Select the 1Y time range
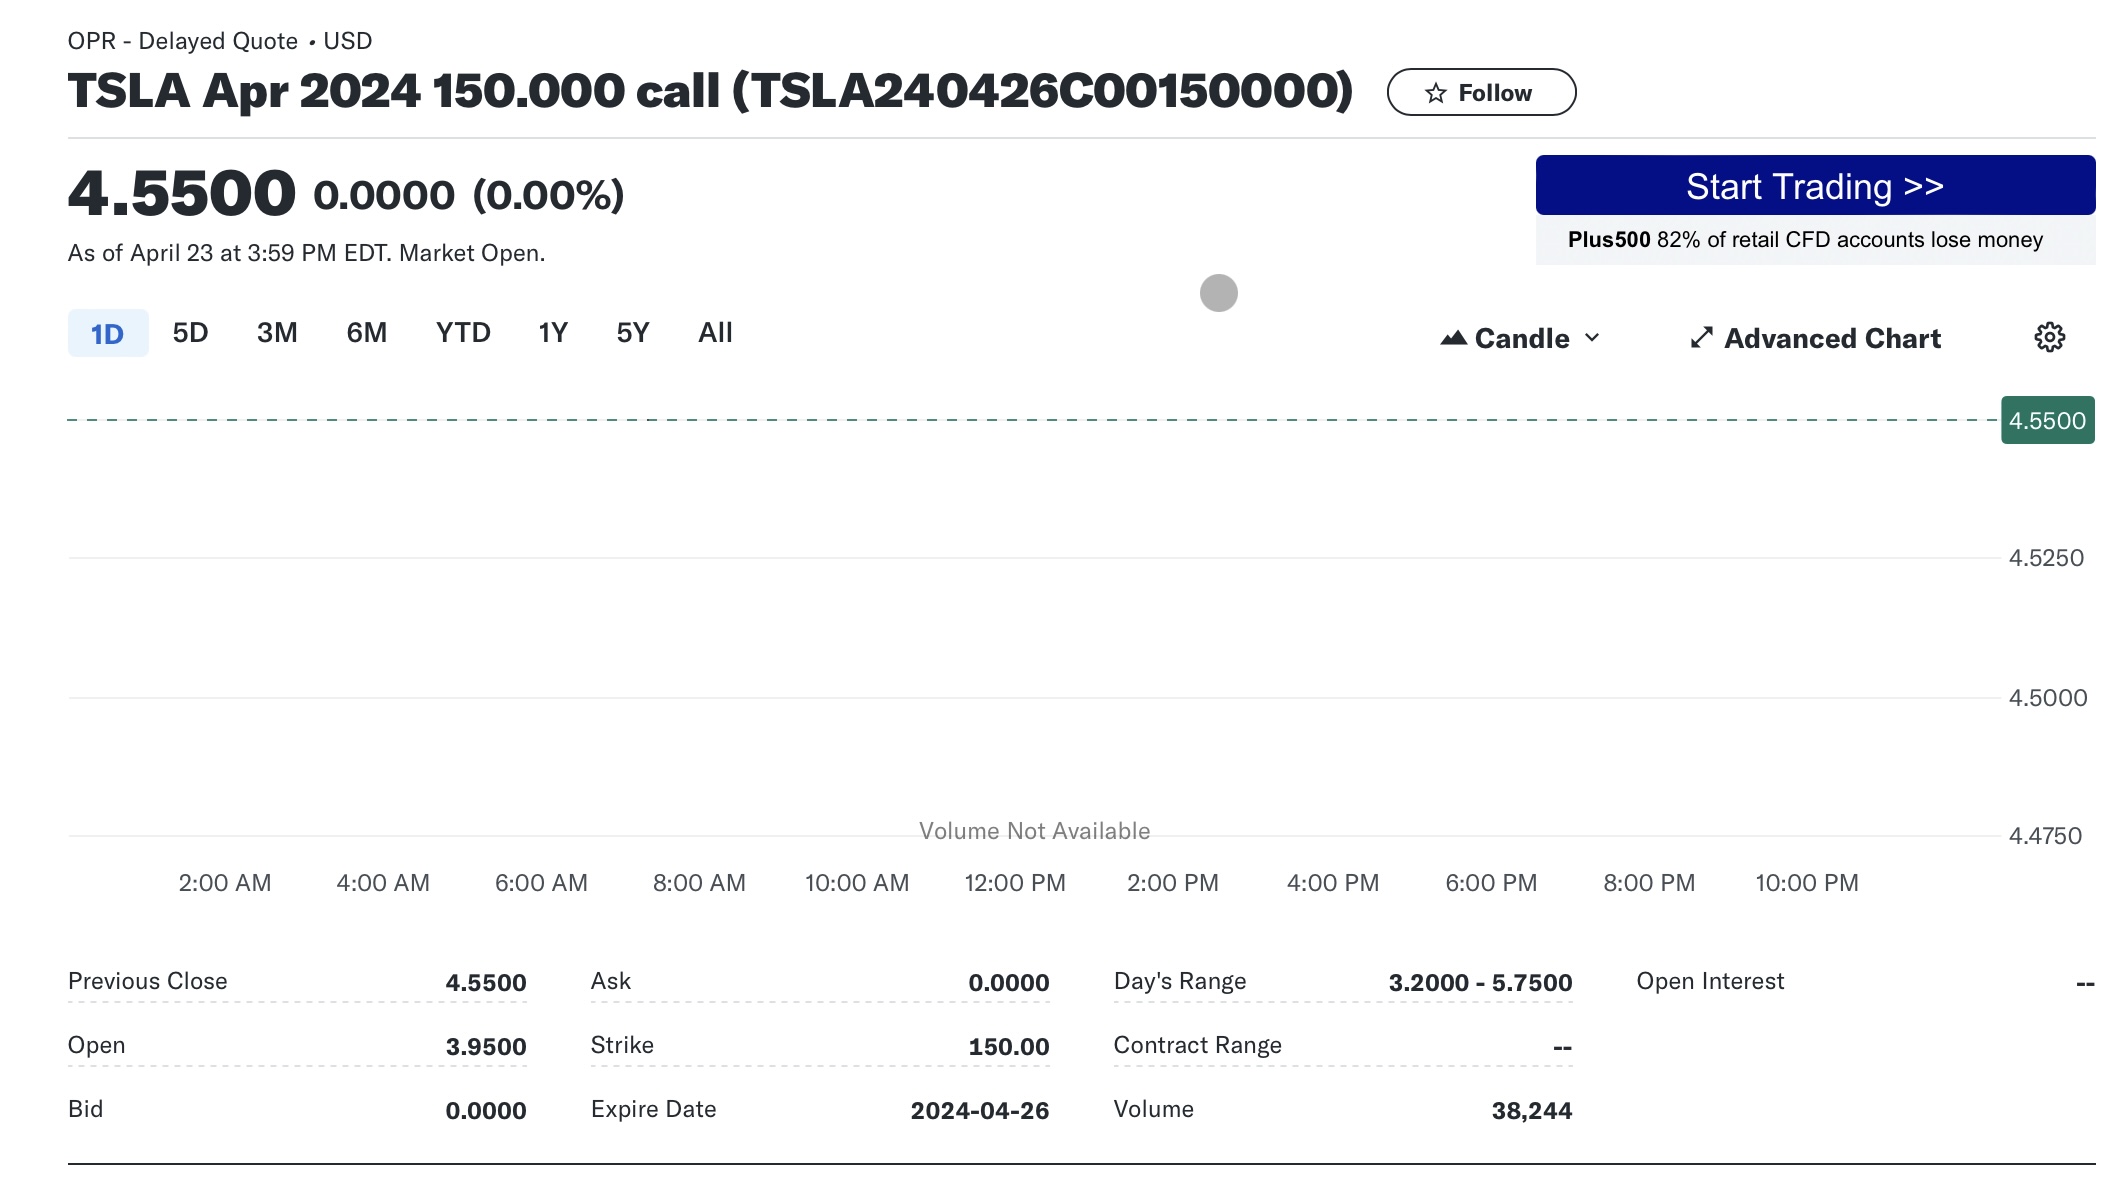2115x1177 pixels. [x=553, y=333]
